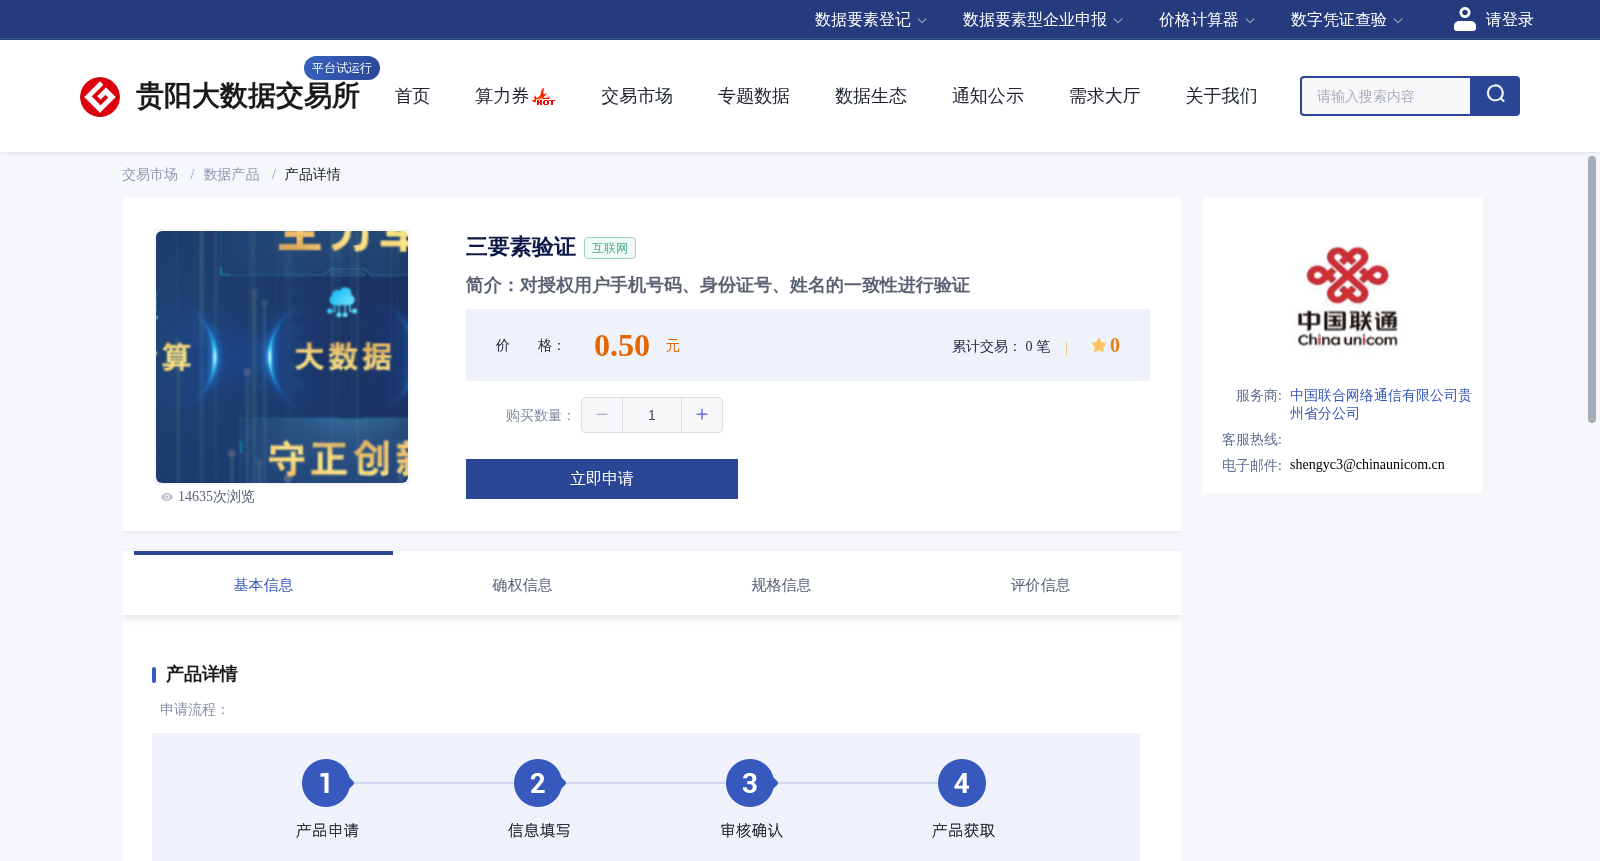Click the email shengyc3@chinaunicom.cn
Screen dimensions: 1600x861
click(x=1367, y=465)
